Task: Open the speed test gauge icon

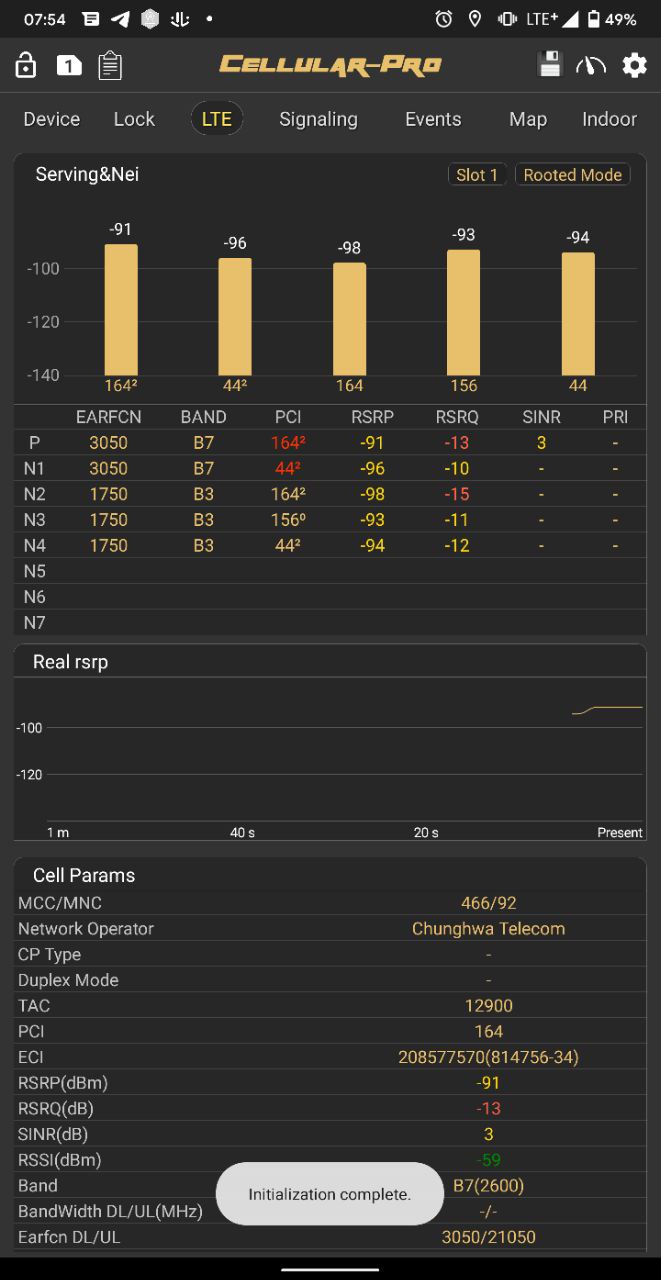Action: (591, 66)
